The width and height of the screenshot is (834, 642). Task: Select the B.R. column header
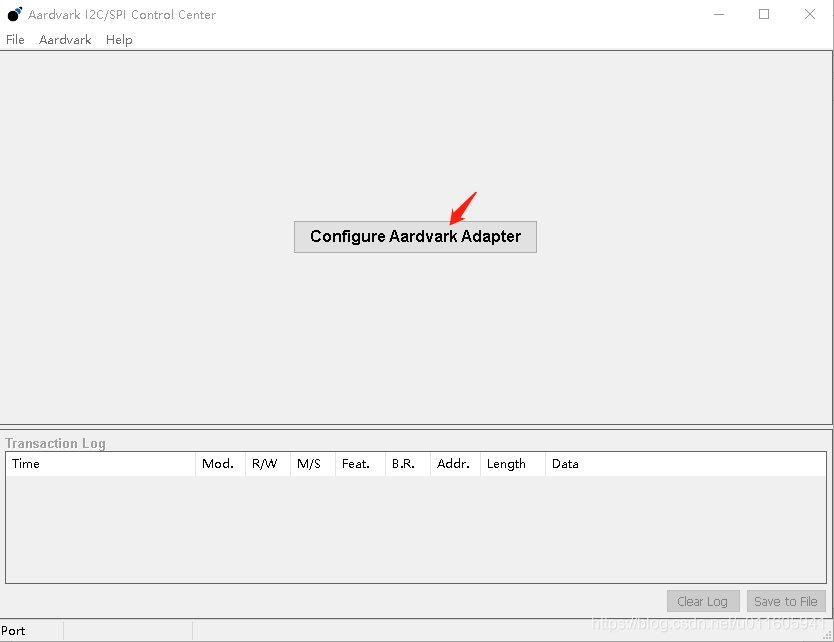click(x=407, y=464)
